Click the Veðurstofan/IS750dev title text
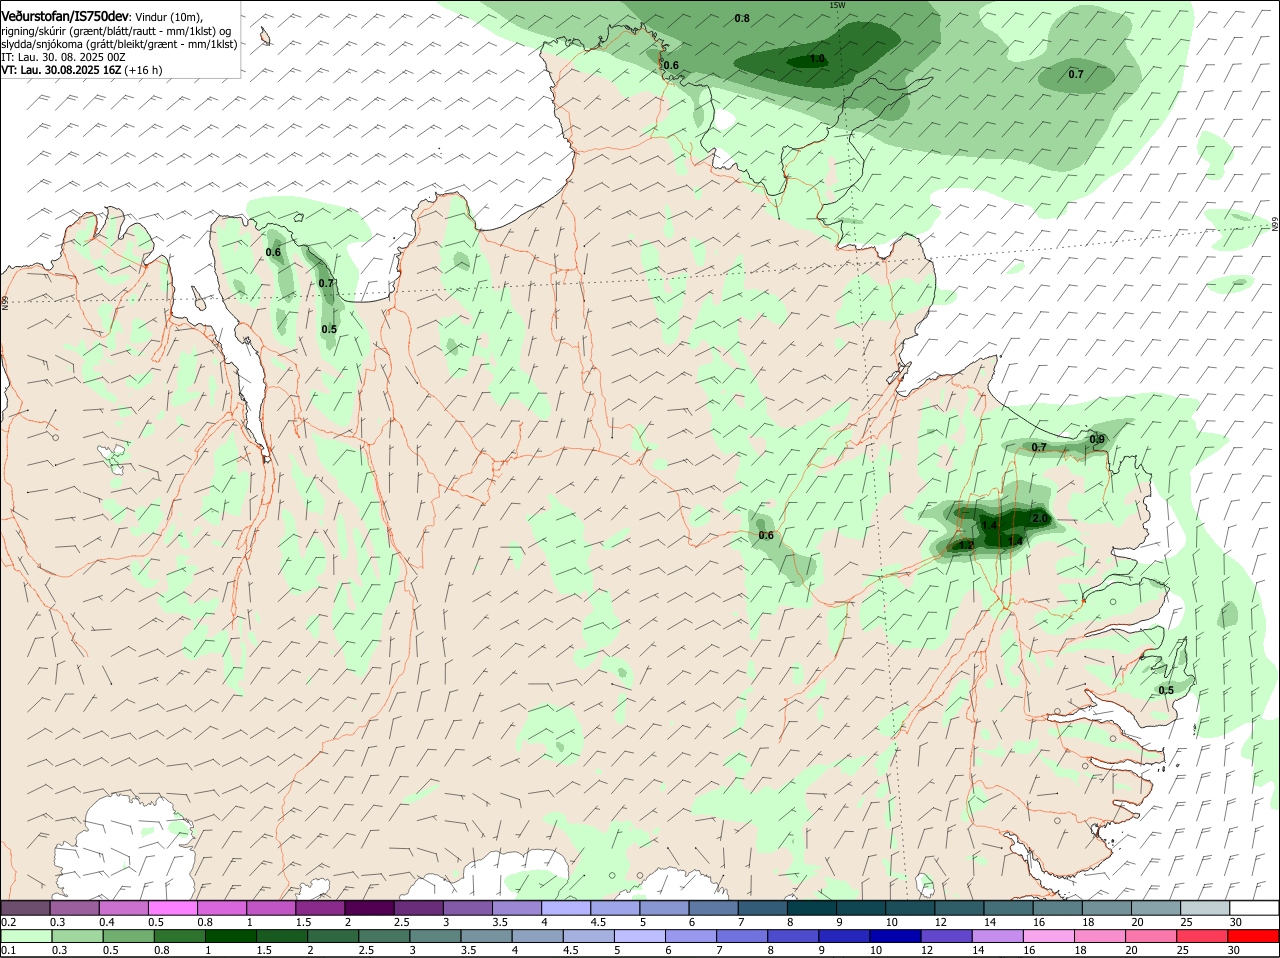The image size is (1280, 958). (x=65, y=17)
